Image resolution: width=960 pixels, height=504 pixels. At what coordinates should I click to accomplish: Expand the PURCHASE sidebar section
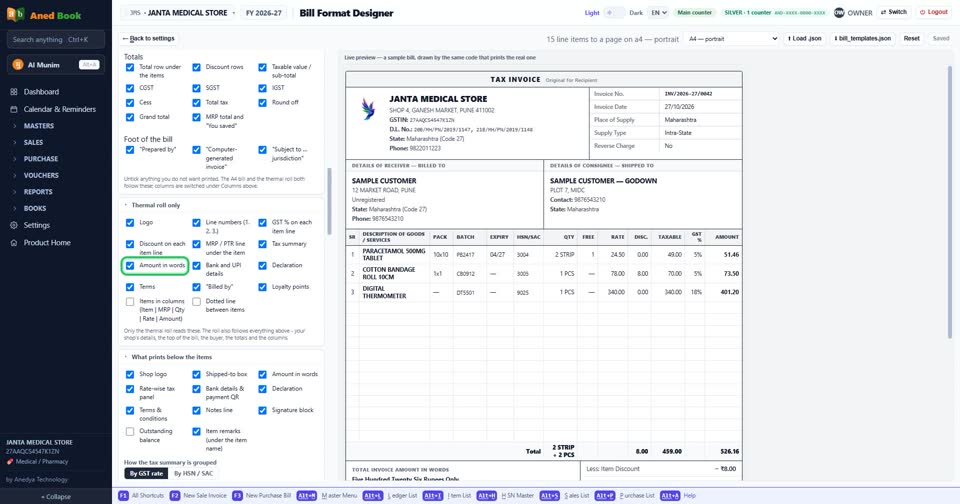(x=41, y=159)
